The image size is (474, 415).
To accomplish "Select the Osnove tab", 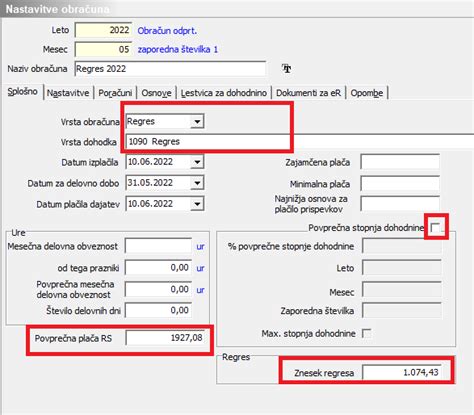I will click(156, 93).
